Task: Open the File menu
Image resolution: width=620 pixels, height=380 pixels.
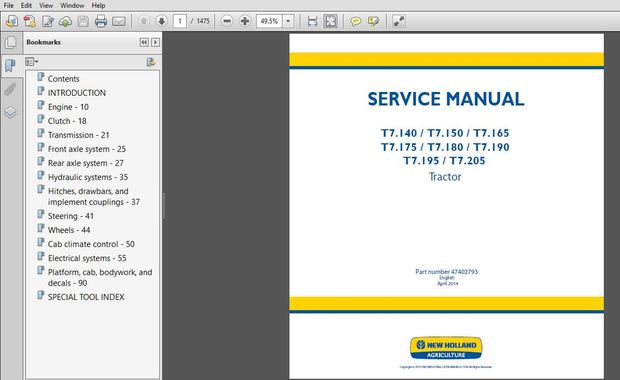Action: point(8,6)
